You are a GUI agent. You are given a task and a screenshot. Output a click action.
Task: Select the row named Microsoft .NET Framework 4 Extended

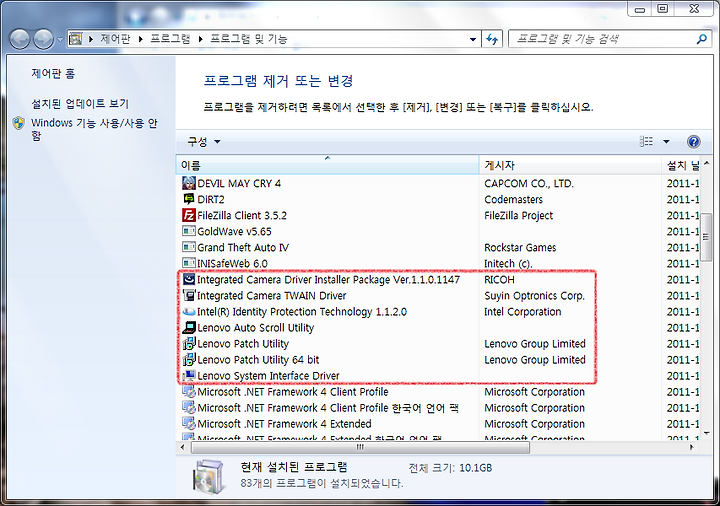(439, 424)
